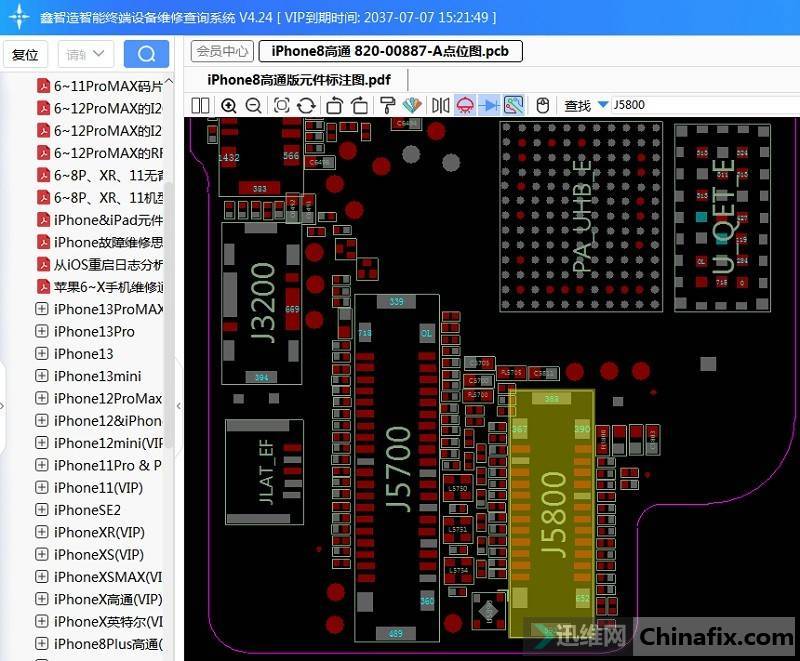Open the search dropdown arrow beside 查找

coord(603,105)
